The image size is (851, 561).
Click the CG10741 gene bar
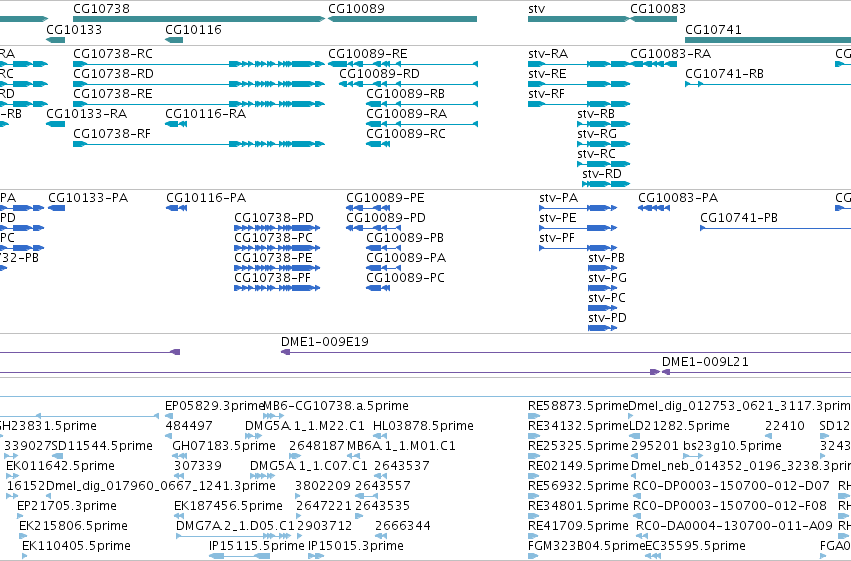[768, 40]
